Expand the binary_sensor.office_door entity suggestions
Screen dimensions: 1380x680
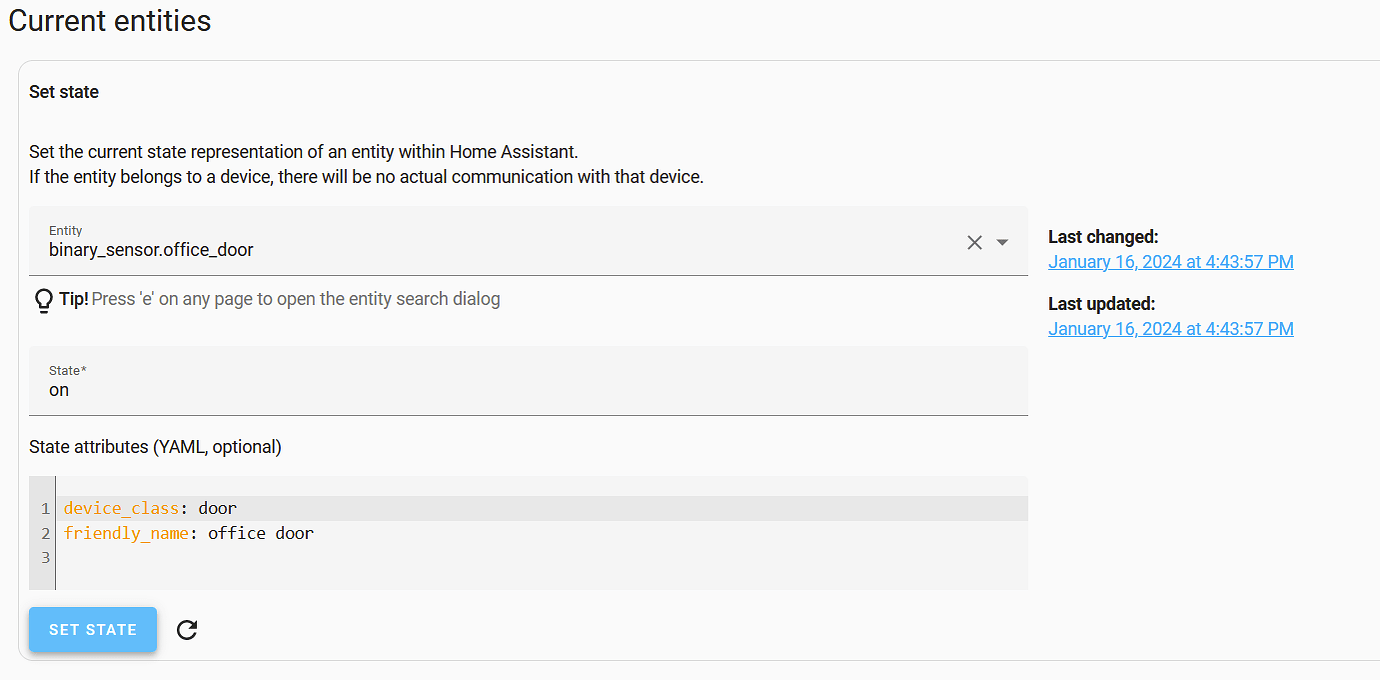1002,242
